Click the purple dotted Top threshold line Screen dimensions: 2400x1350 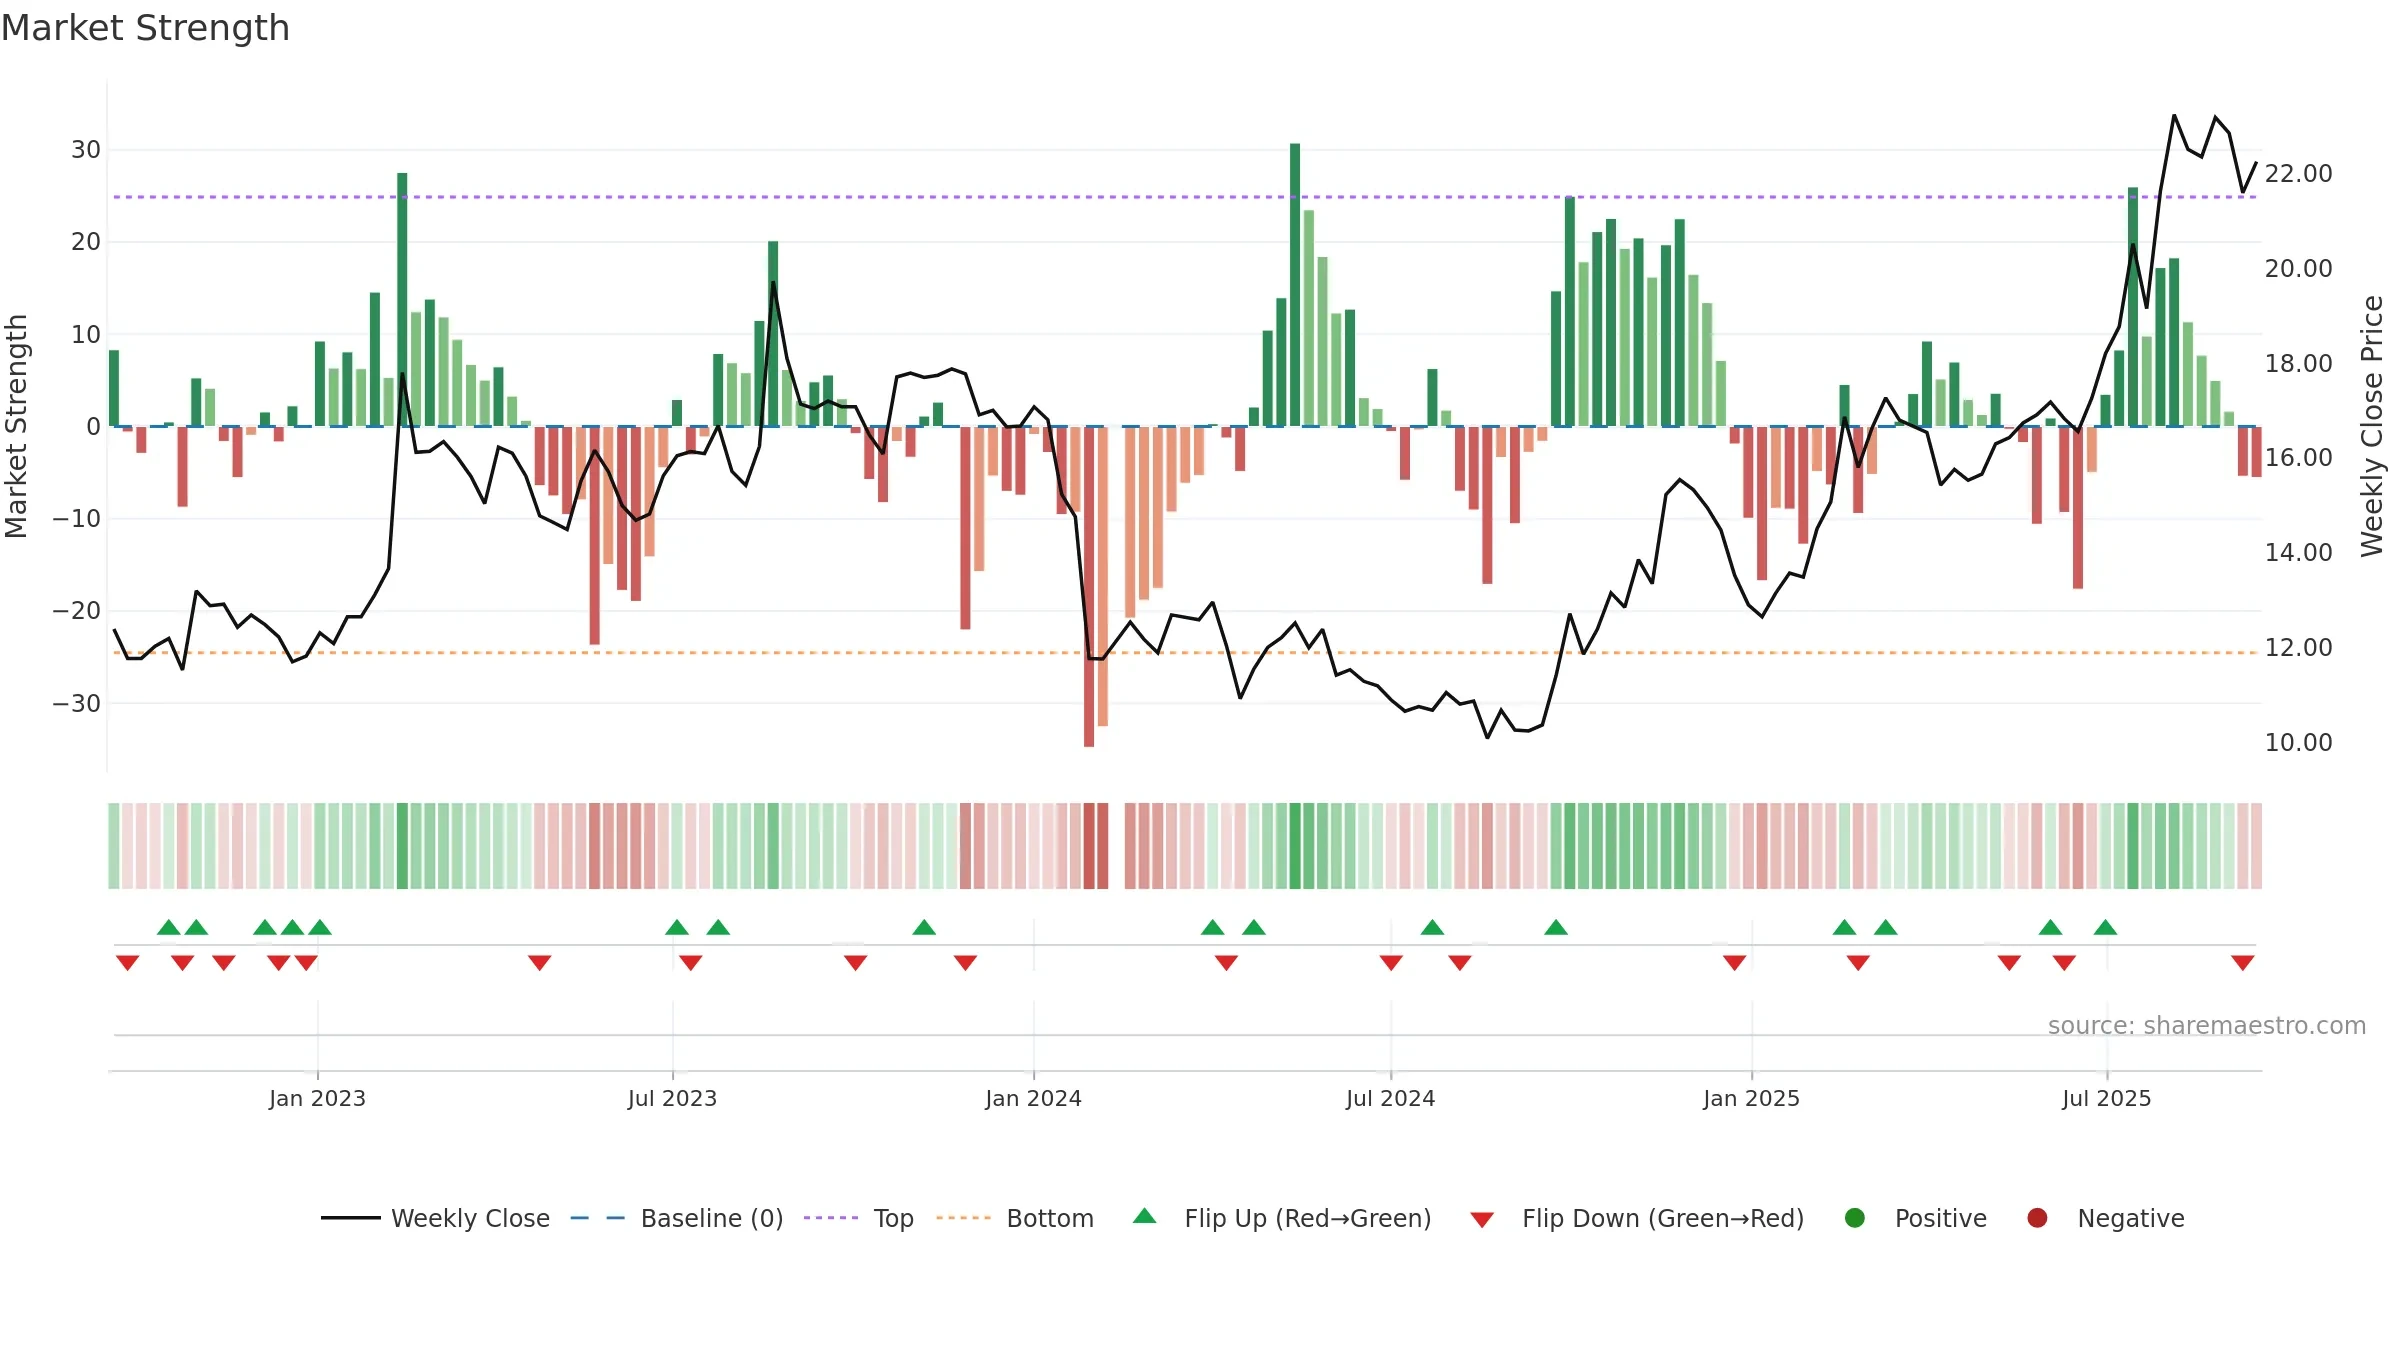tap(1185, 197)
